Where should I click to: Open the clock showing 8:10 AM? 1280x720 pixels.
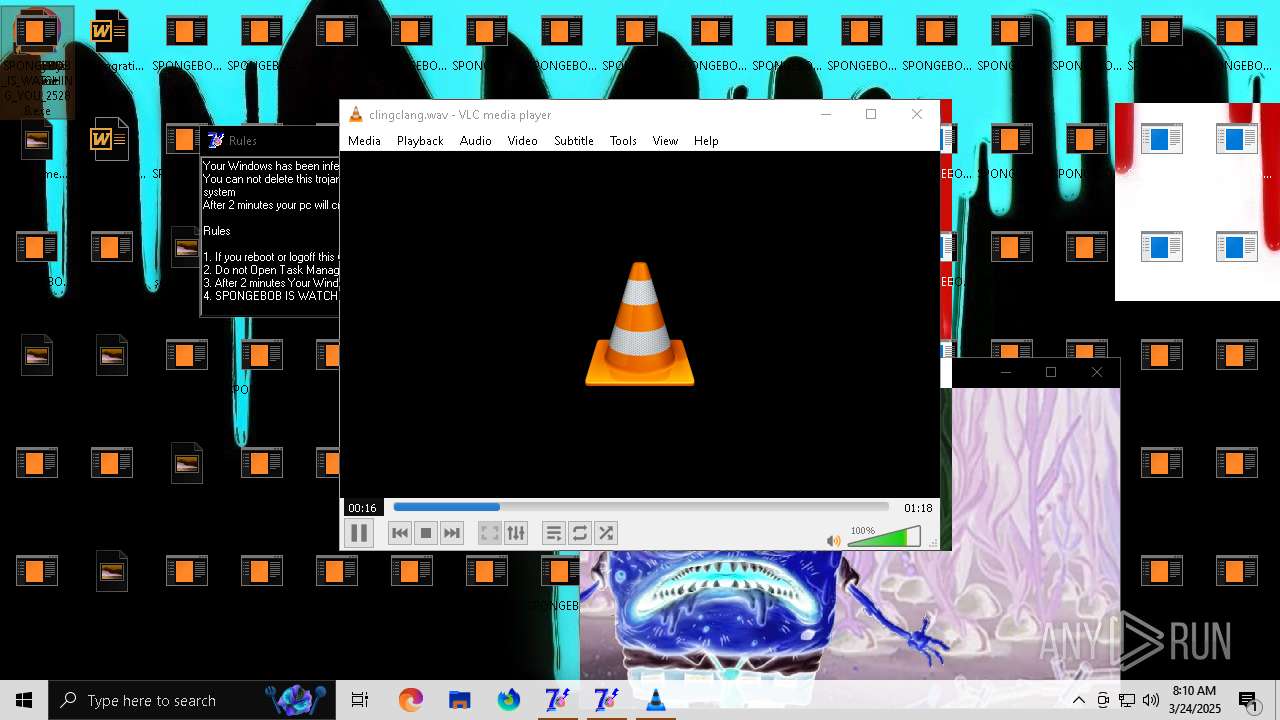[x=1194, y=700]
